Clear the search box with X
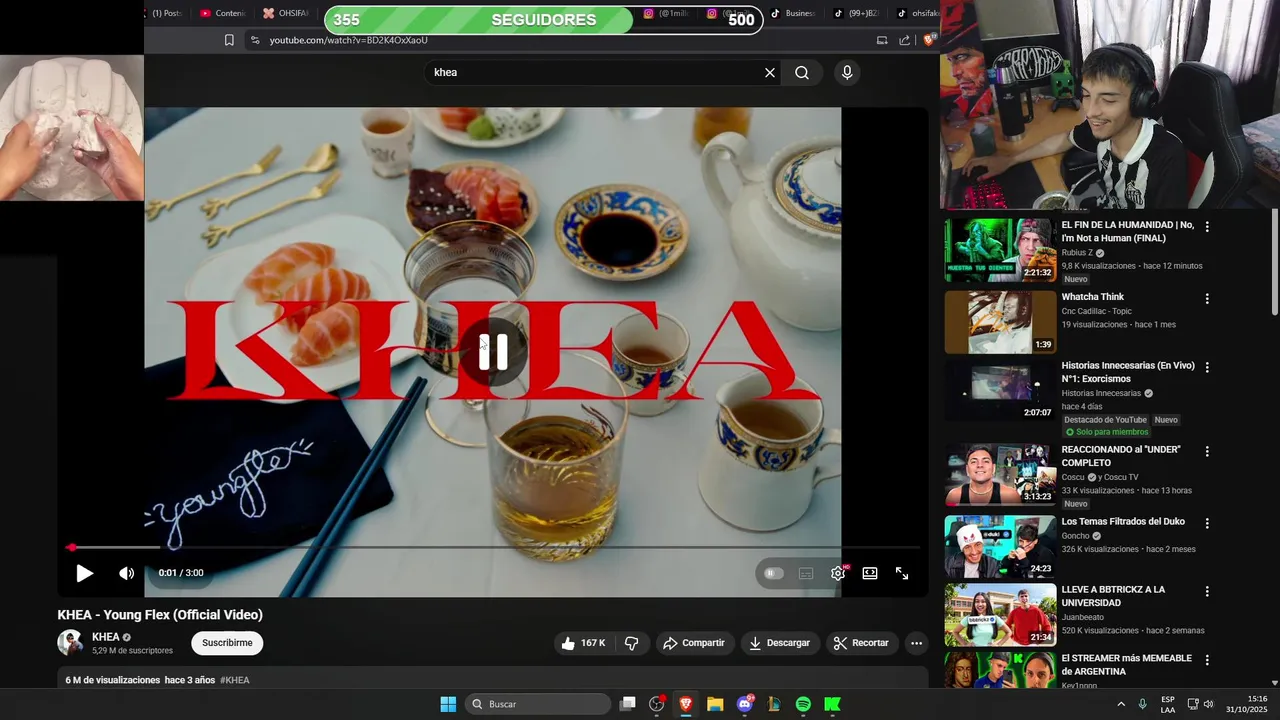This screenshot has height=720, width=1280. point(770,72)
